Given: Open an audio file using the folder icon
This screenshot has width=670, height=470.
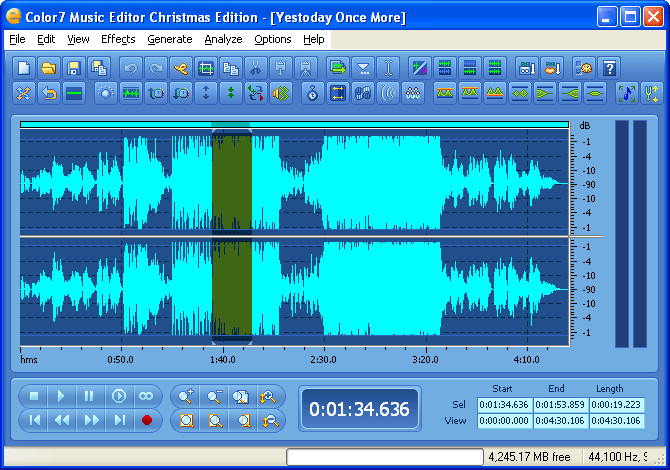Looking at the screenshot, I should (49, 68).
